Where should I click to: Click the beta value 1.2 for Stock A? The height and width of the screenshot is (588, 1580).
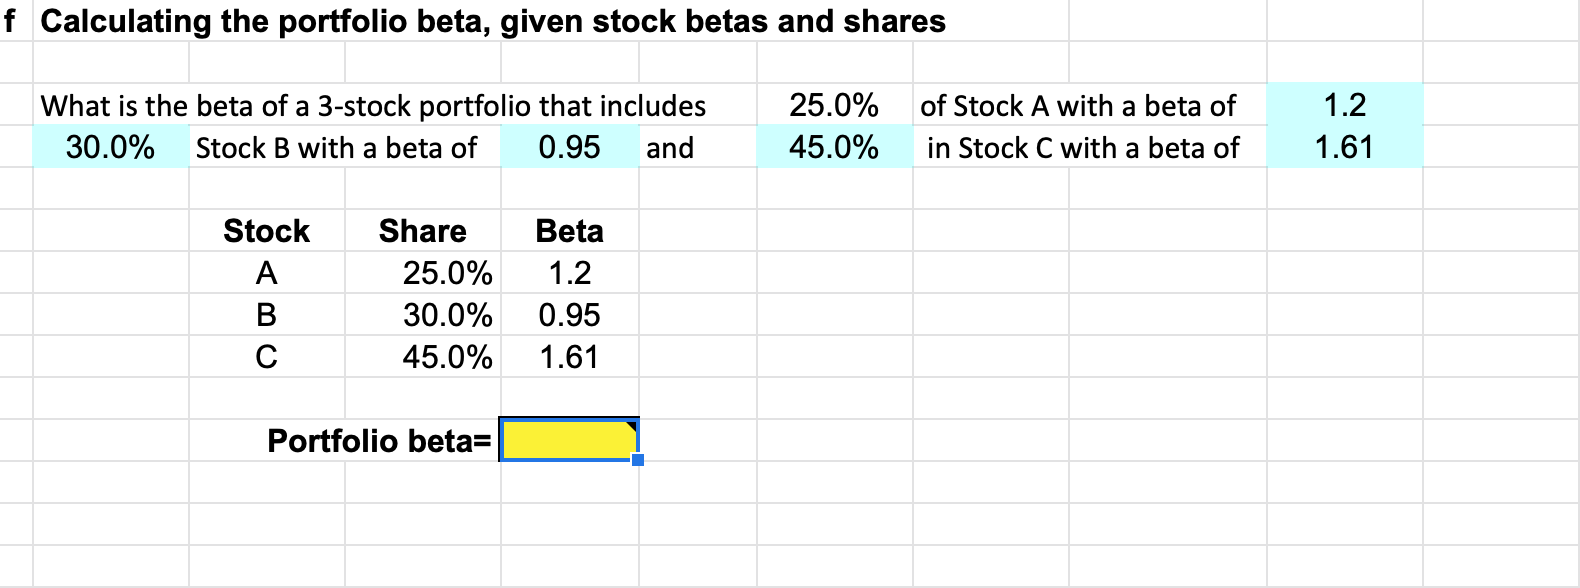pos(568,273)
